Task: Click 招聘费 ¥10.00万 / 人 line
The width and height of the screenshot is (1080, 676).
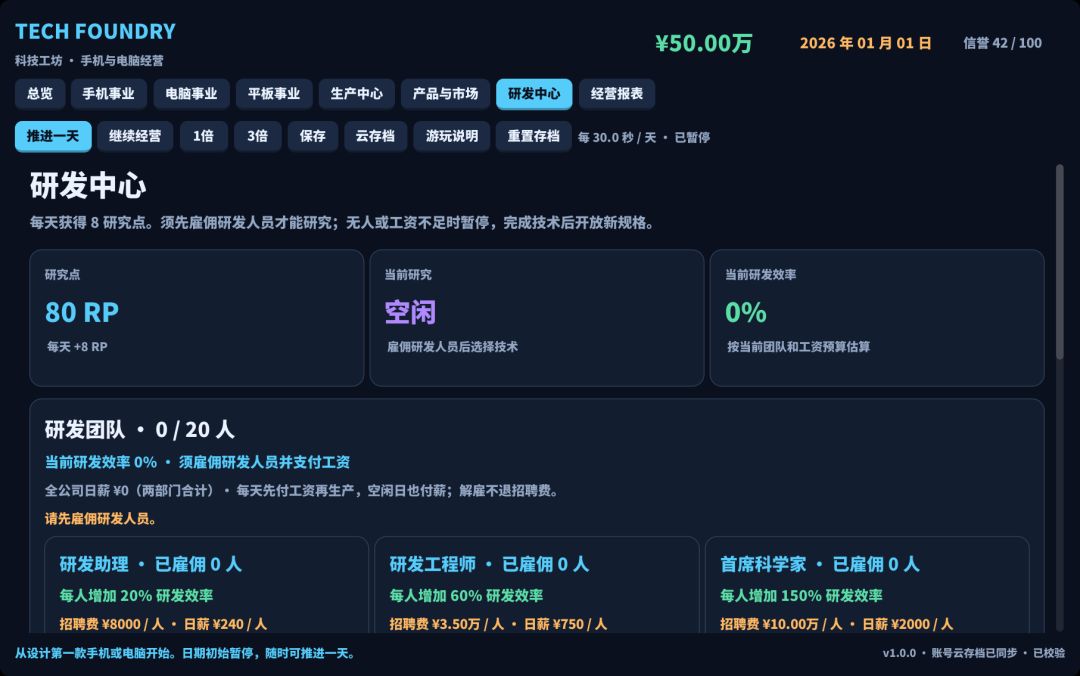Action: 837,624
